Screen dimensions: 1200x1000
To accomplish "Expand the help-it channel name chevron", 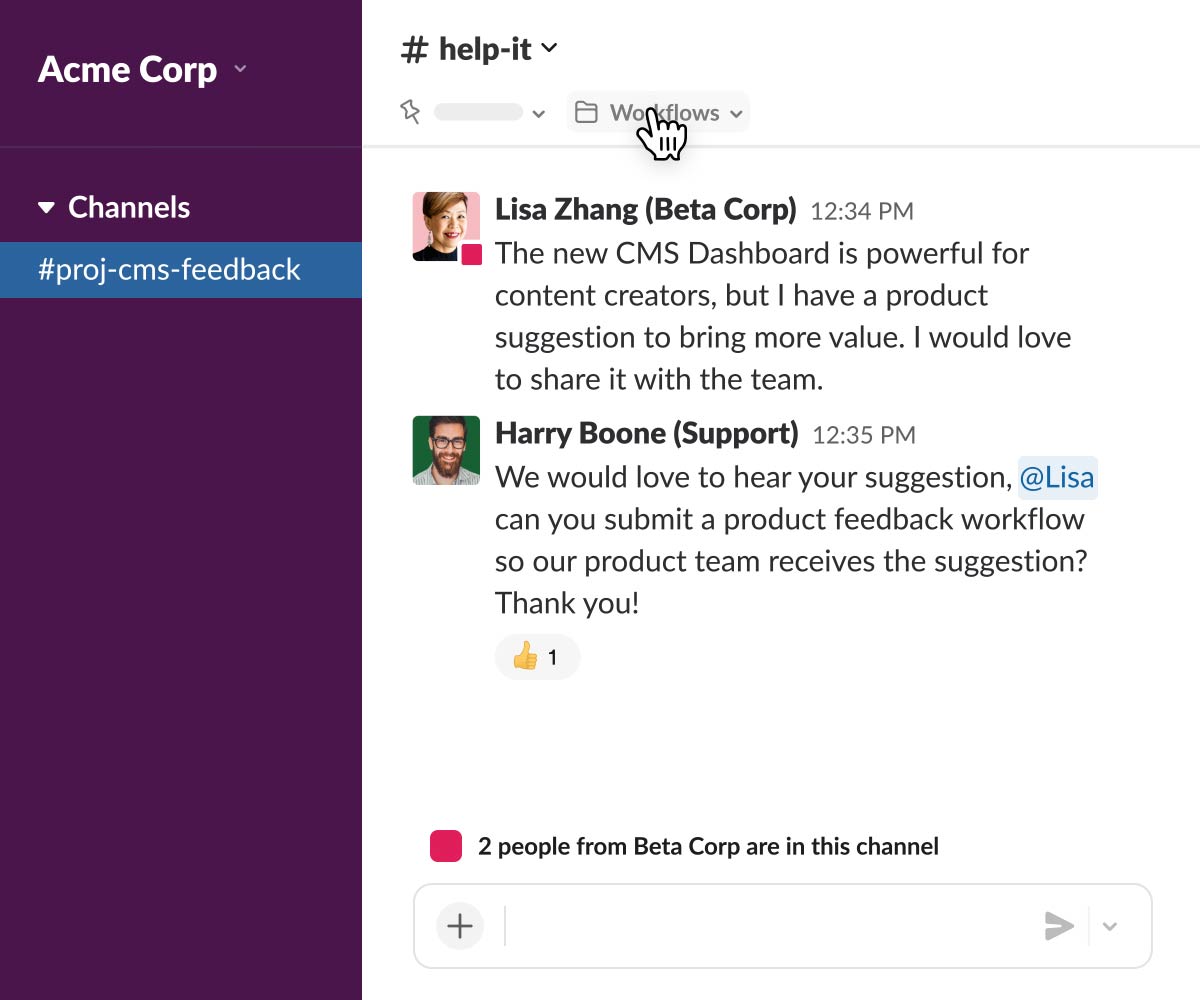I will [x=549, y=48].
